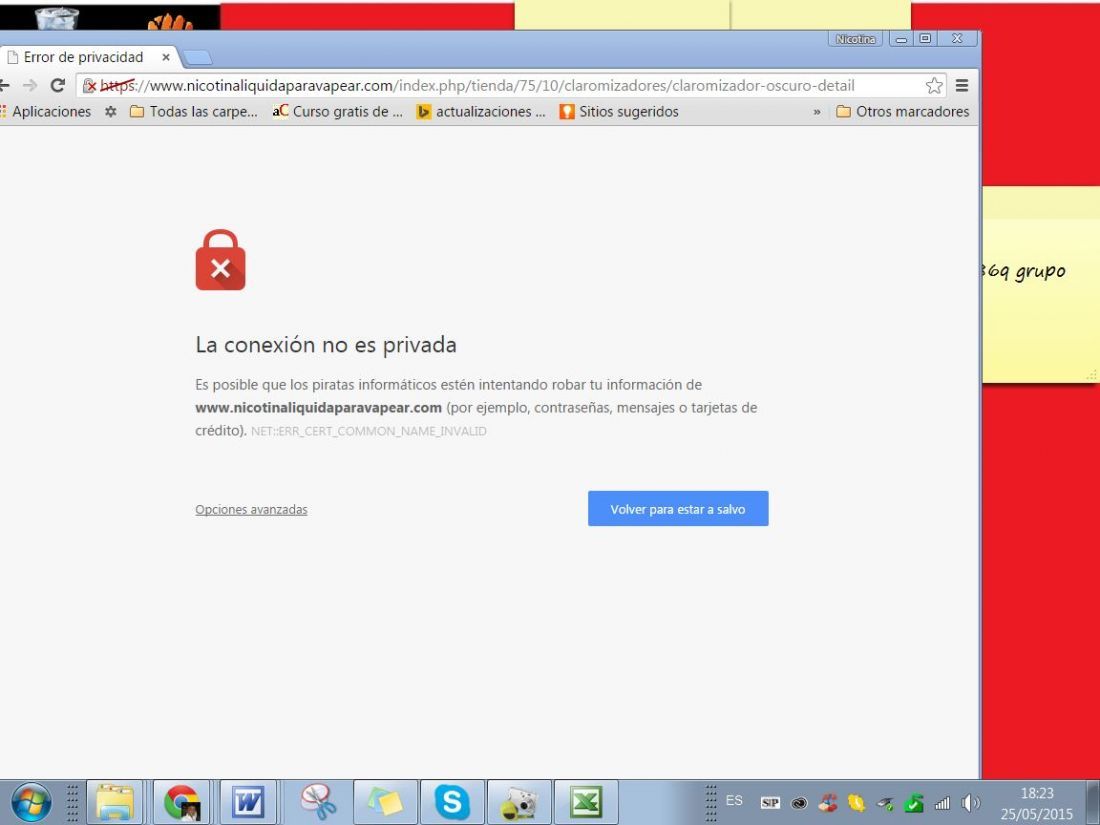
Task: Click the green checkmark tray icon
Action: coord(913,803)
